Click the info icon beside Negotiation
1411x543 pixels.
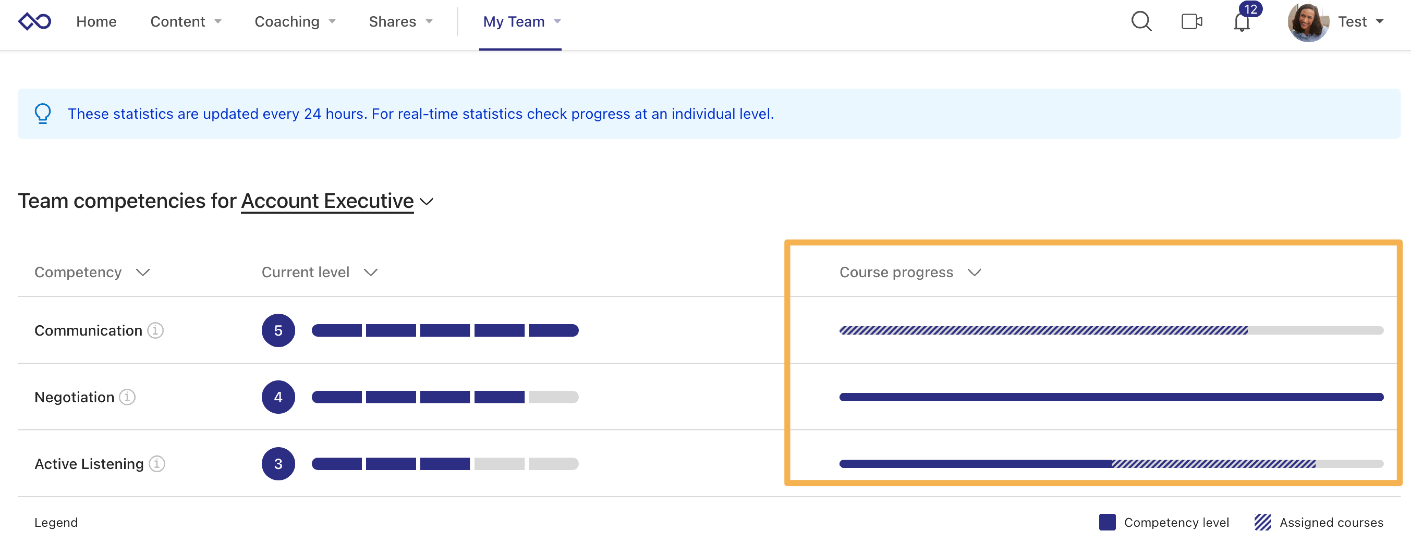(127, 397)
